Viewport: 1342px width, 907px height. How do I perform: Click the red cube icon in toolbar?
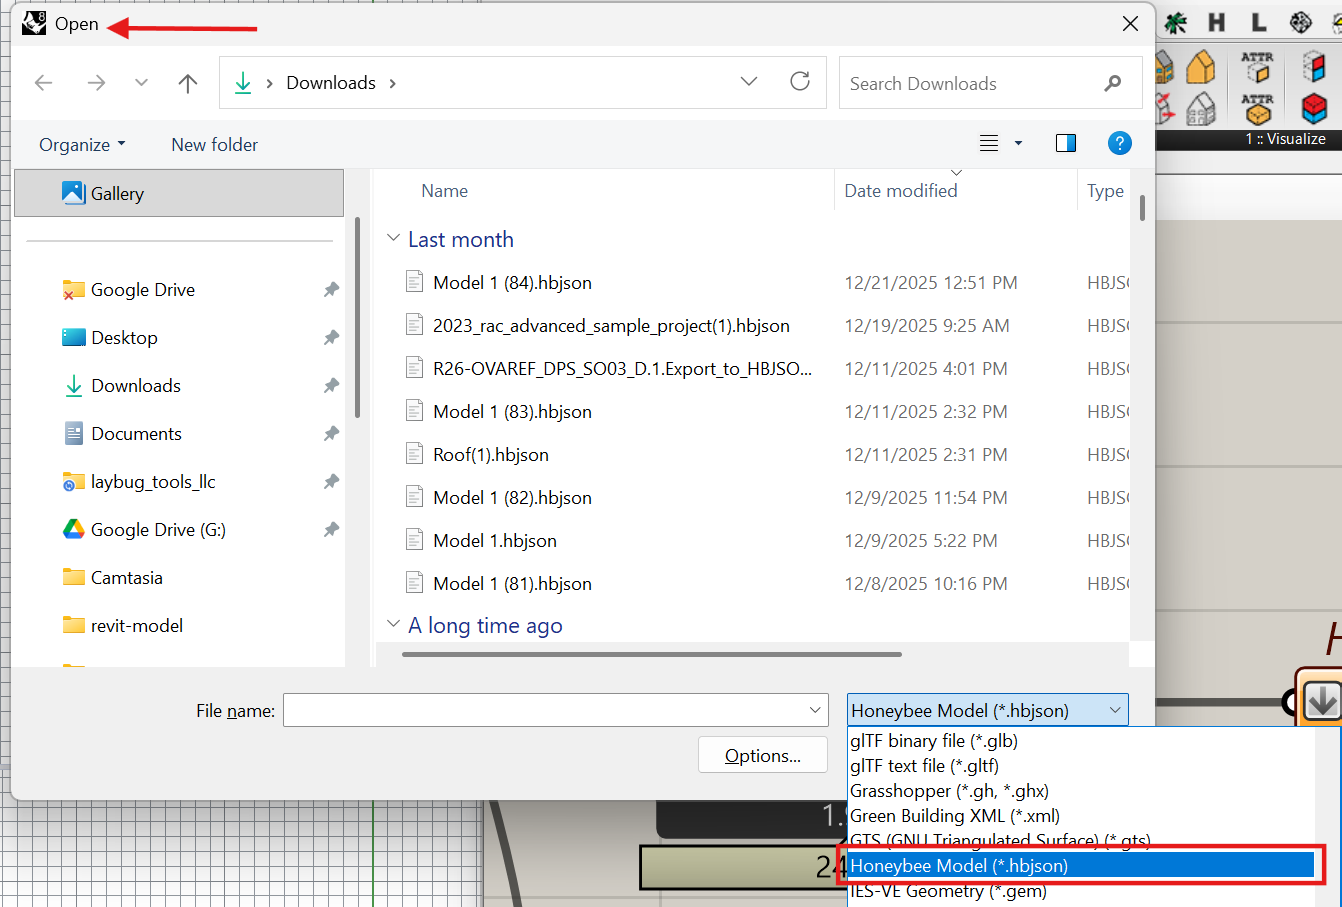[x=1314, y=106]
